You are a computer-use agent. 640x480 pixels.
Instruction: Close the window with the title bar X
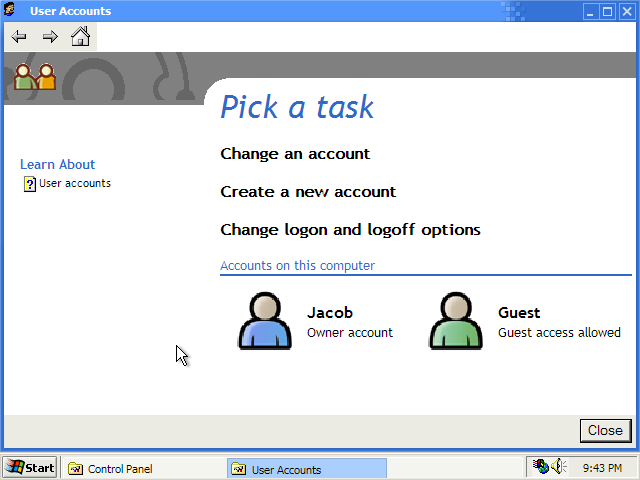[x=627, y=11]
